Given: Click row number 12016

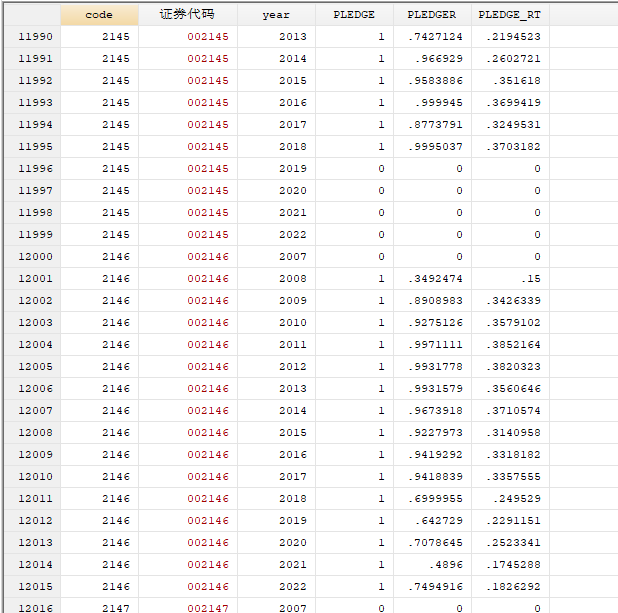Looking at the screenshot, I should tap(33, 607).
